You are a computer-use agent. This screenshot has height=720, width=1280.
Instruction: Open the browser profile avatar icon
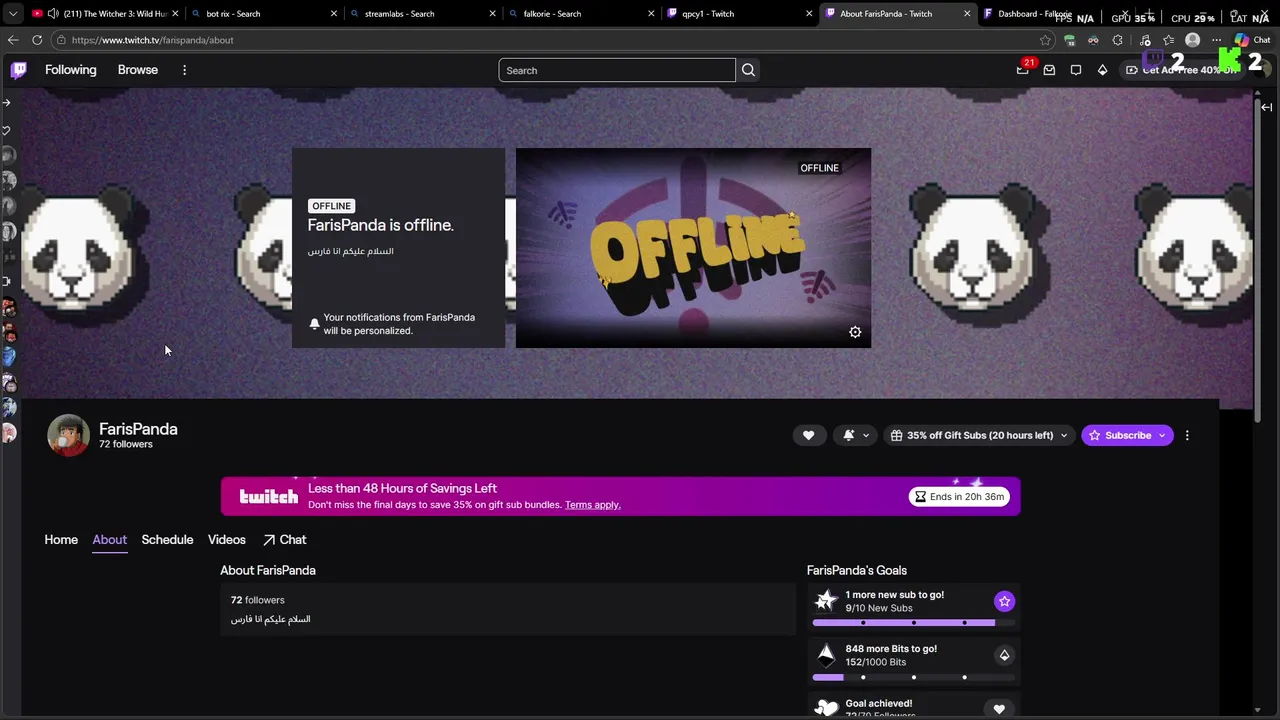click(1192, 40)
